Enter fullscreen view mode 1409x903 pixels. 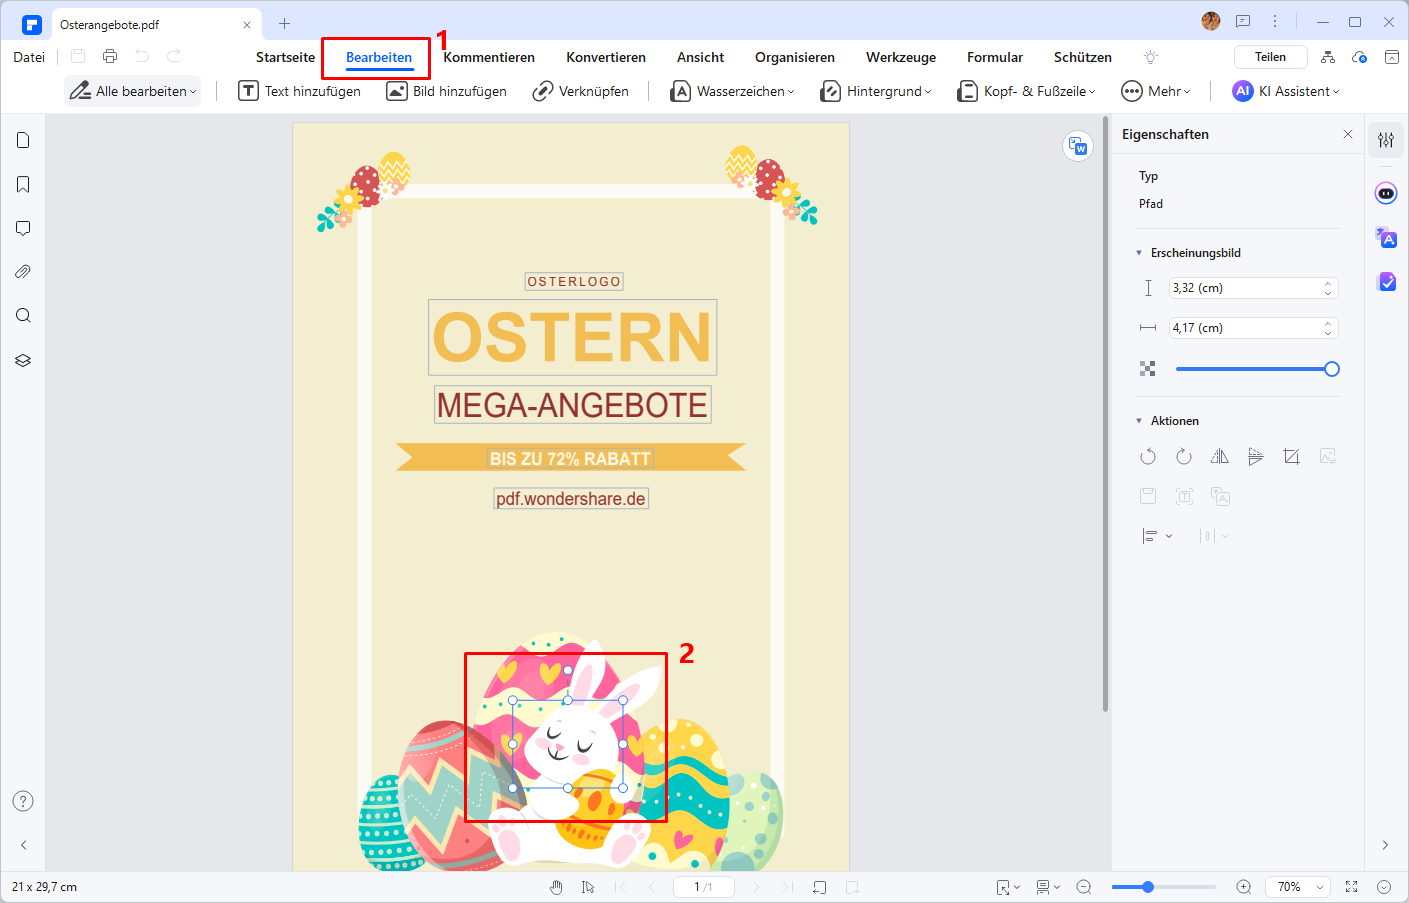1352,887
